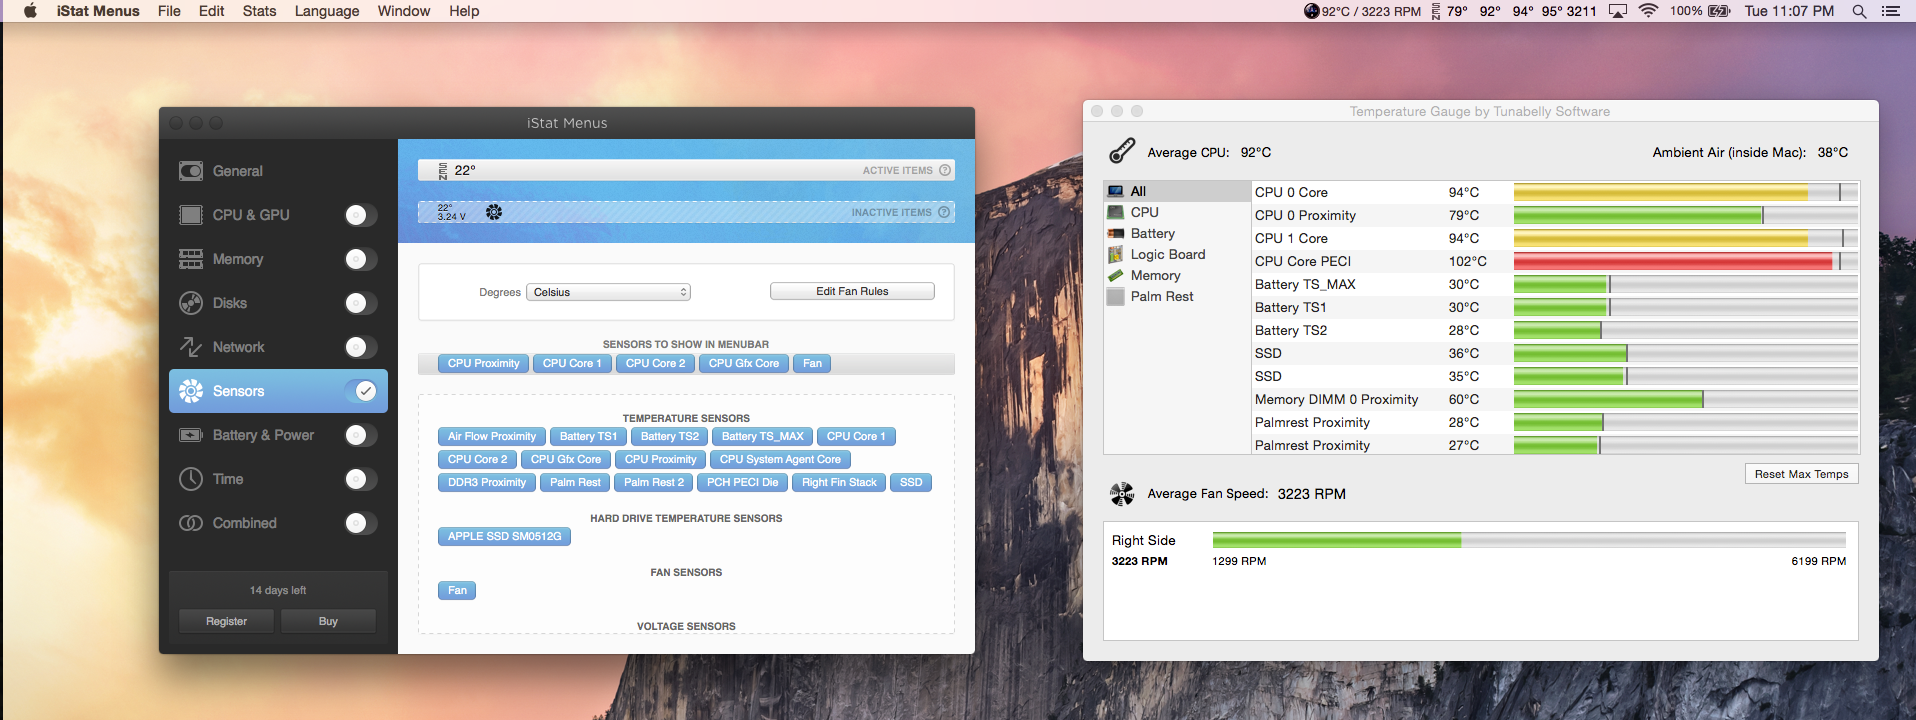
Task: Click the Disks icon in sidebar
Action: 191,303
